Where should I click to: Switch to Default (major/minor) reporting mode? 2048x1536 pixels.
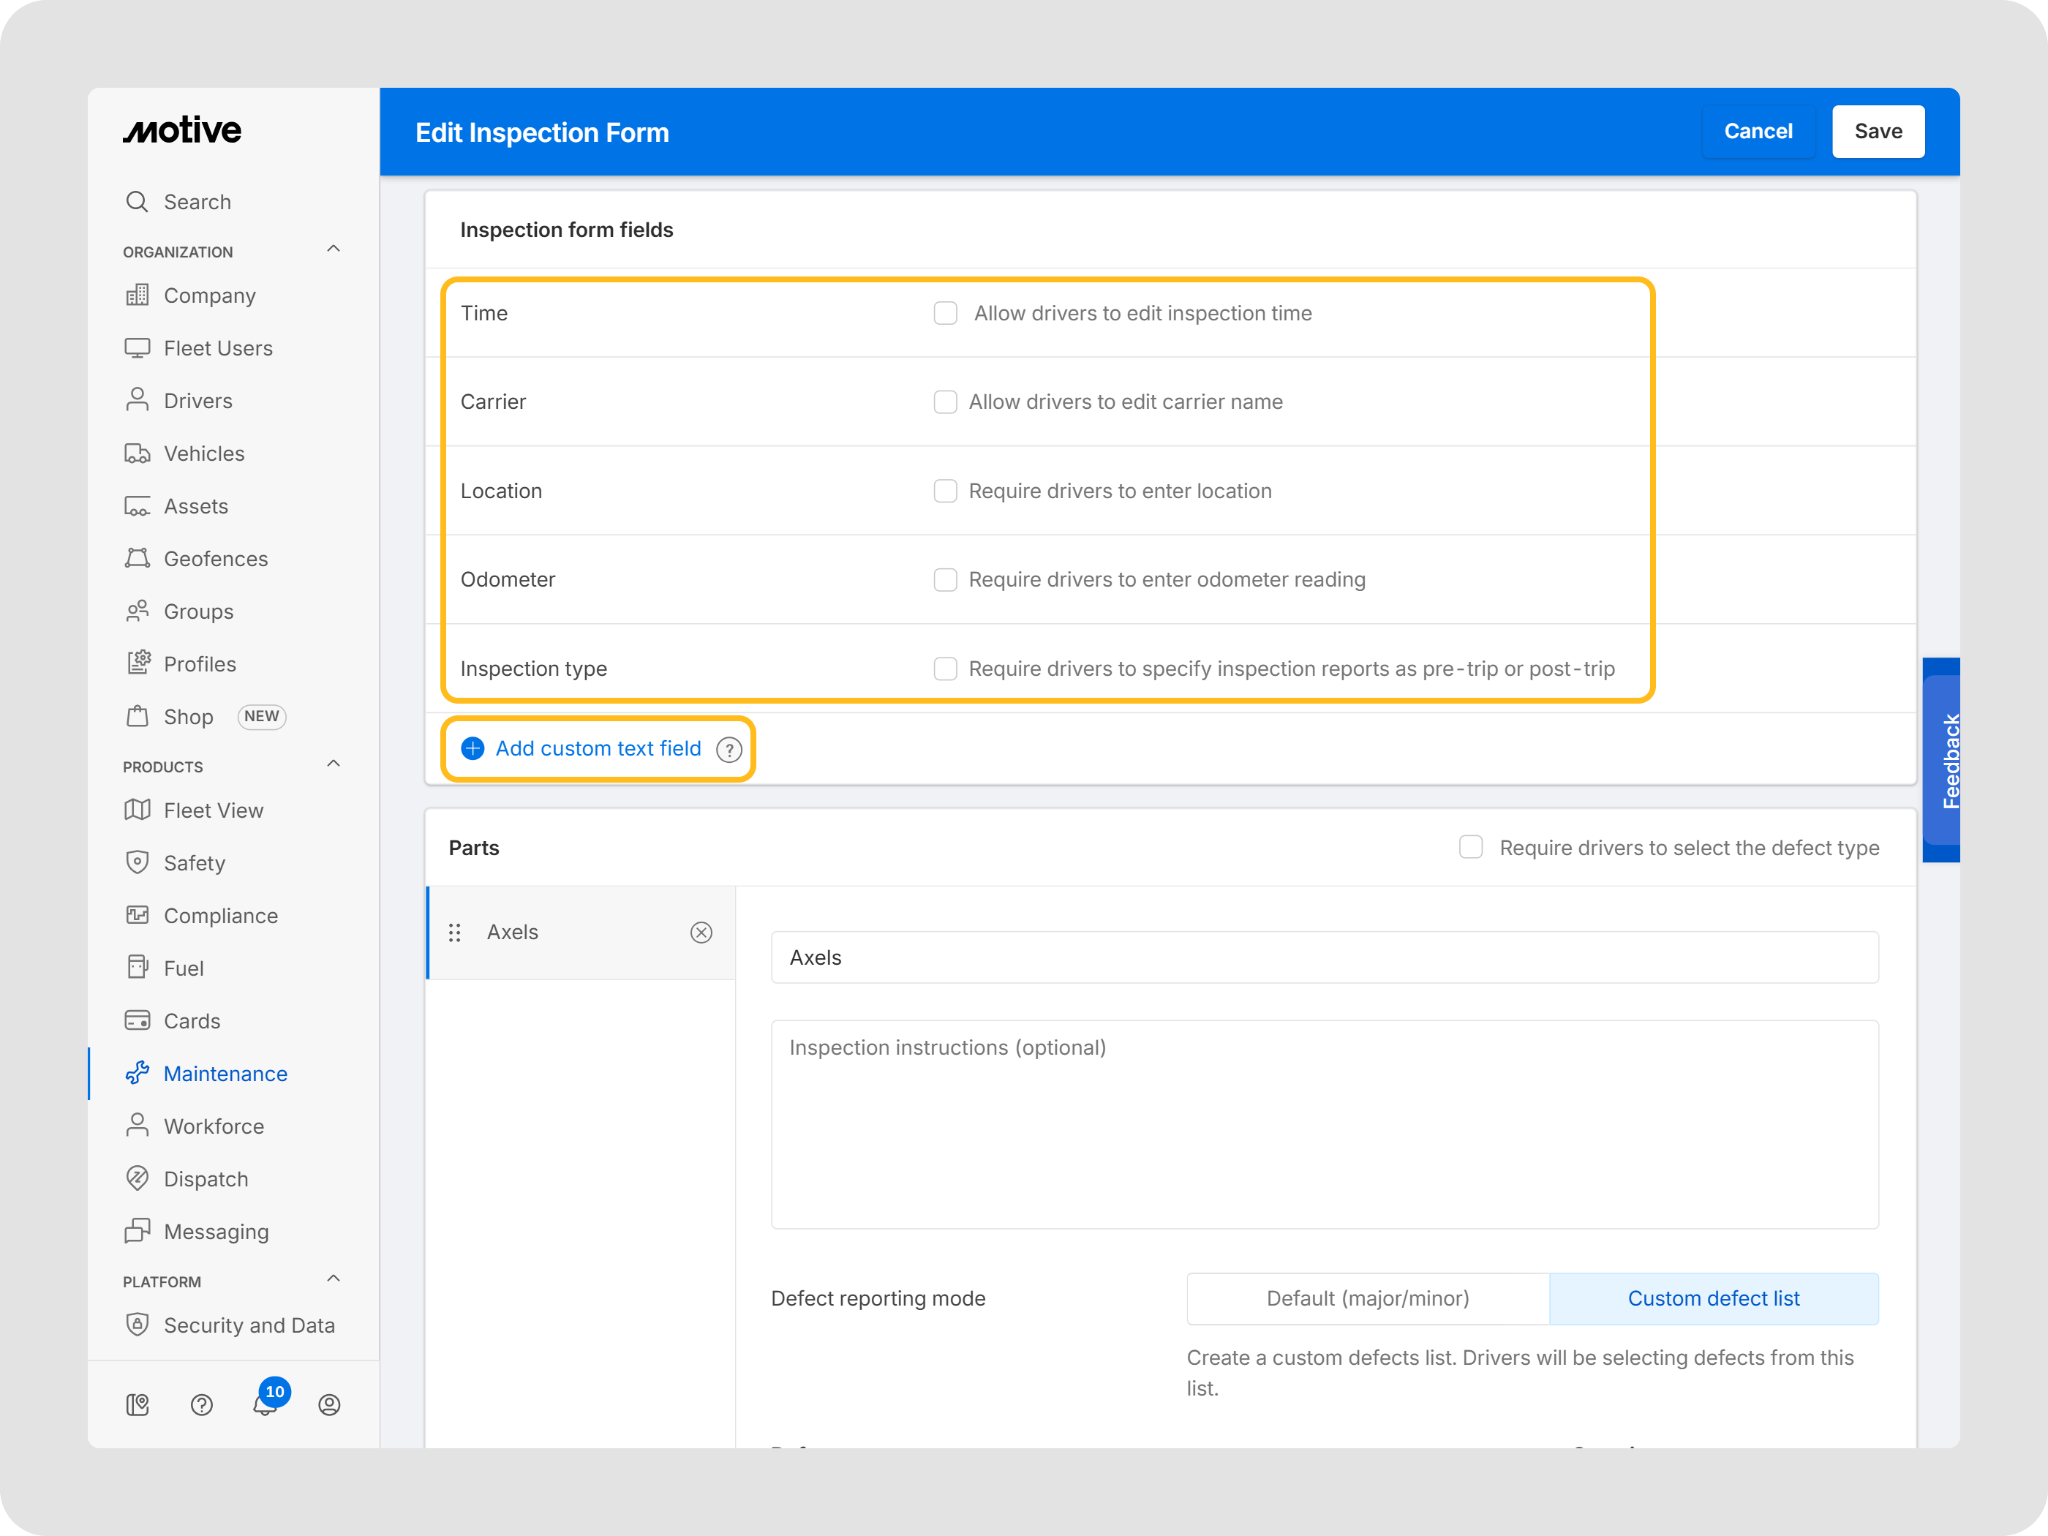point(1367,1298)
